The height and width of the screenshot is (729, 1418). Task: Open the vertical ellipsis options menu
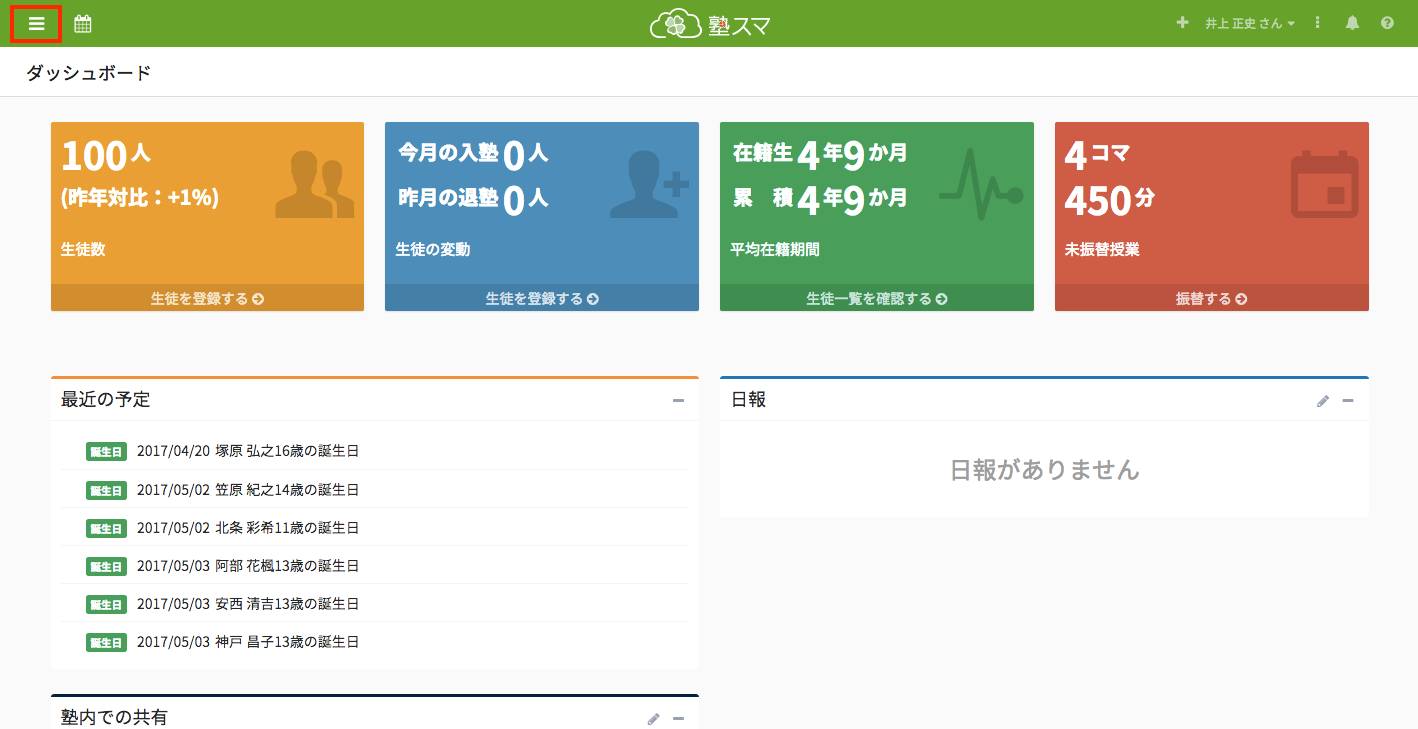coord(1318,23)
